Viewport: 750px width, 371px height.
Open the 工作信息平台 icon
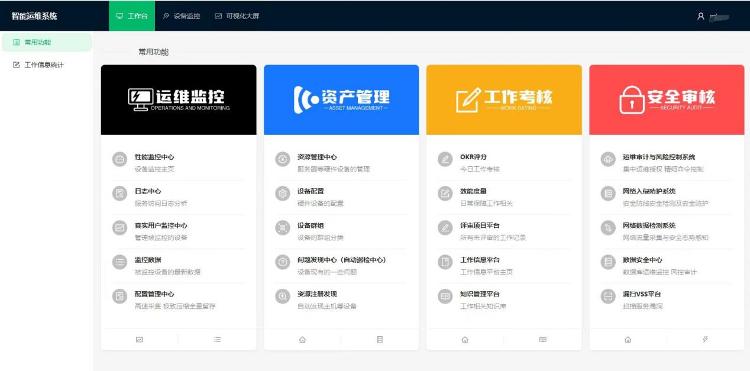pos(445,262)
